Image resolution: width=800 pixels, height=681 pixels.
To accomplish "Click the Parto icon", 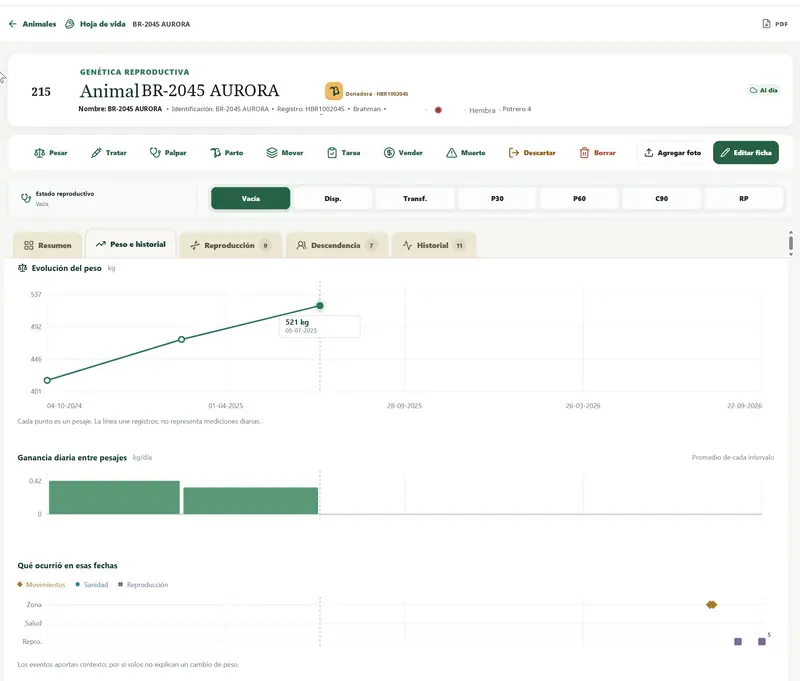I will pyautogui.click(x=216, y=153).
